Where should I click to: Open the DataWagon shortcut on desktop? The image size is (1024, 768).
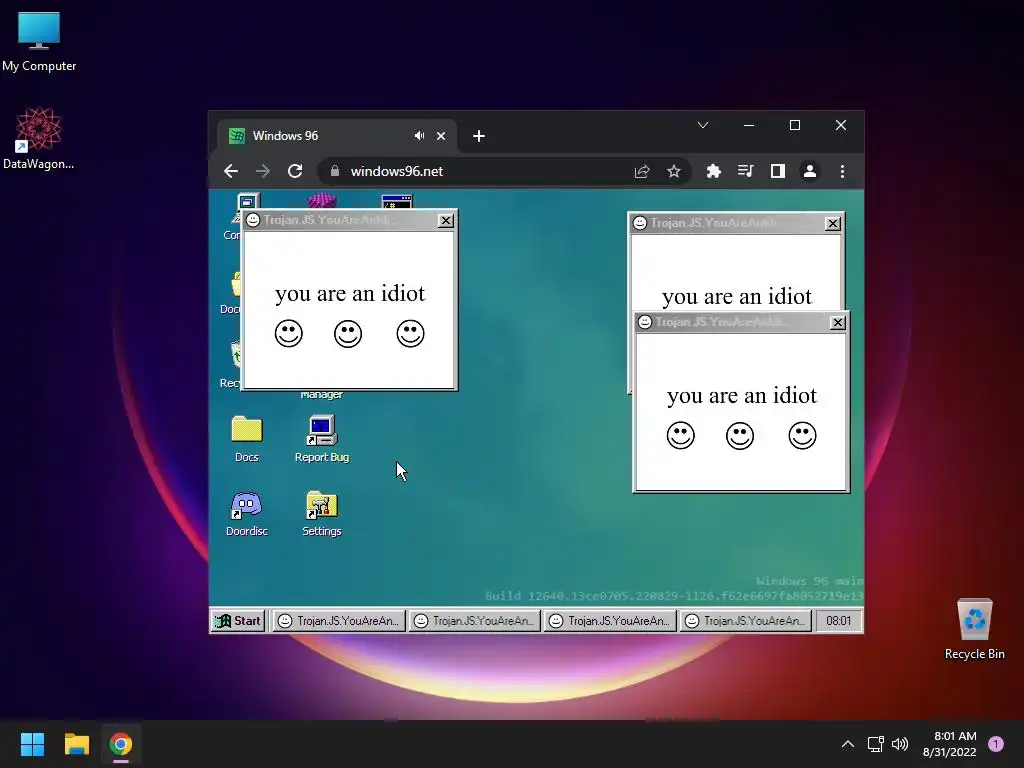[x=39, y=138]
